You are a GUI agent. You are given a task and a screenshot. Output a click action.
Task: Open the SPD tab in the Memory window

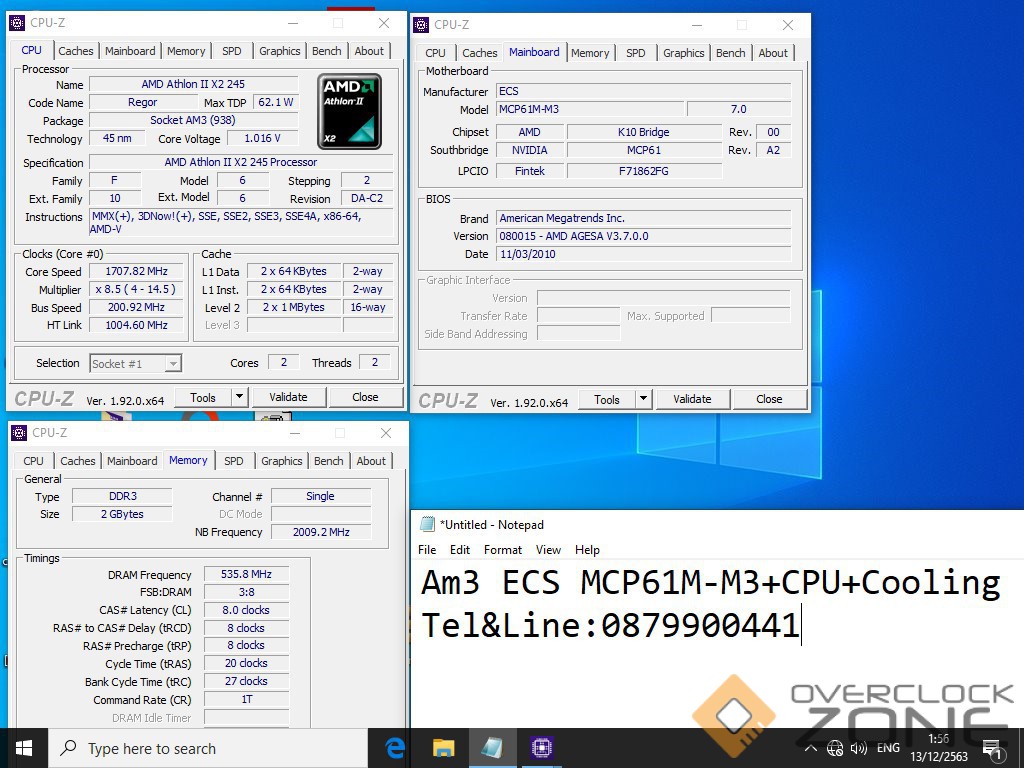coord(233,461)
